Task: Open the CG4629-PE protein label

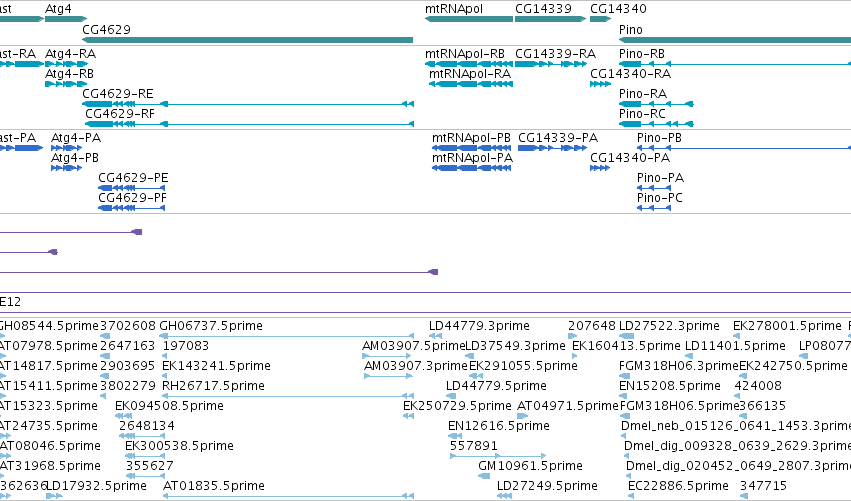Action: [134, 178]
